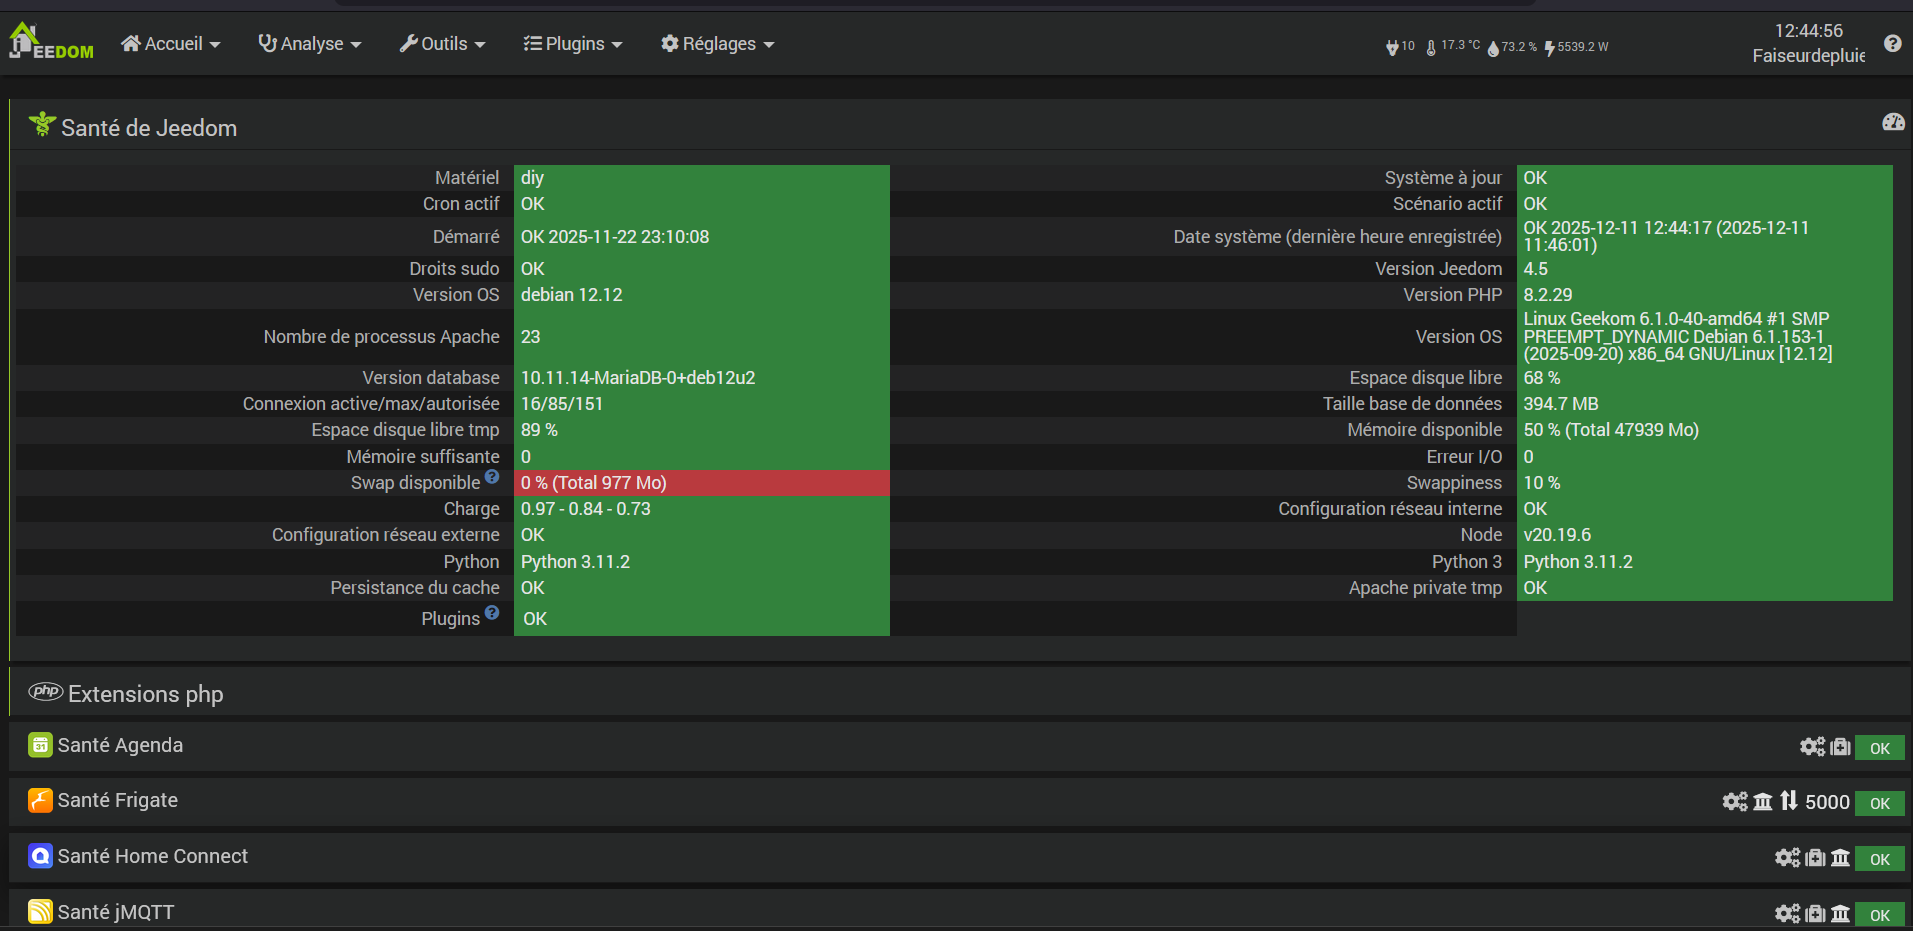Image resolution: width=1913 pixels, height=931 pixels.
Task: Open the Accueil menu
Action: point(170,44)
